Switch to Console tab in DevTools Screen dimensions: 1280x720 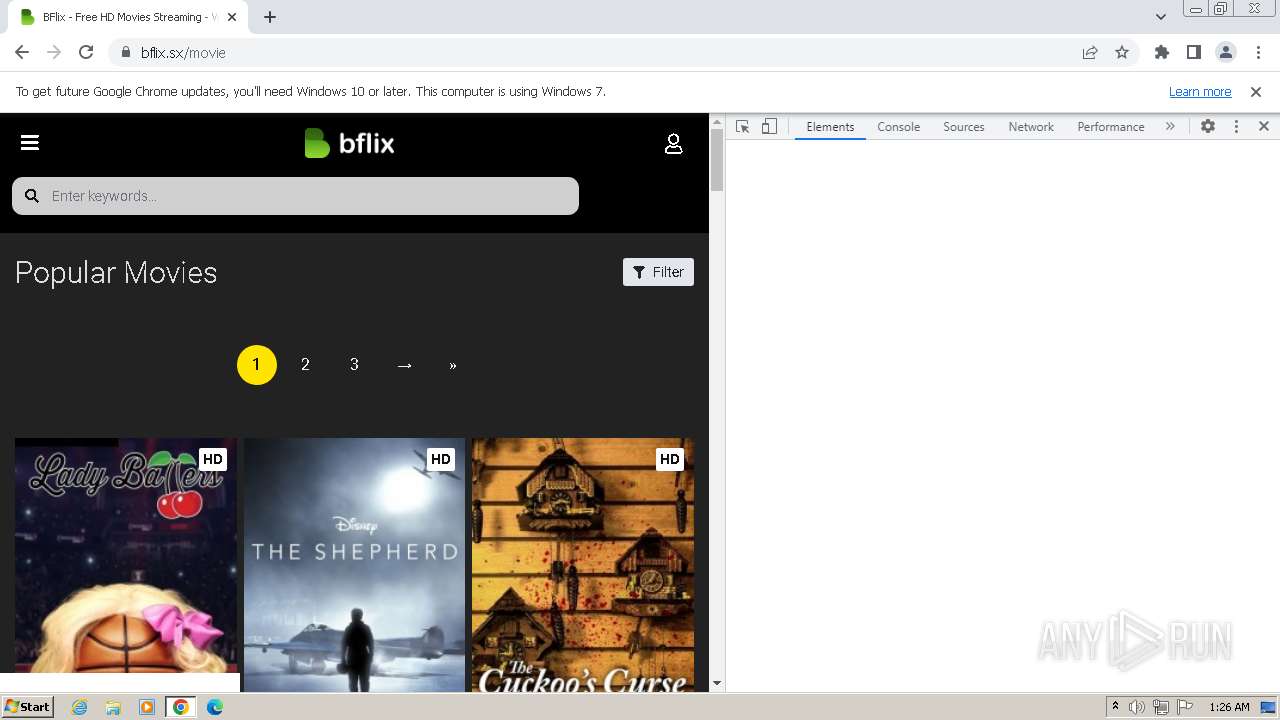[898, 127]
